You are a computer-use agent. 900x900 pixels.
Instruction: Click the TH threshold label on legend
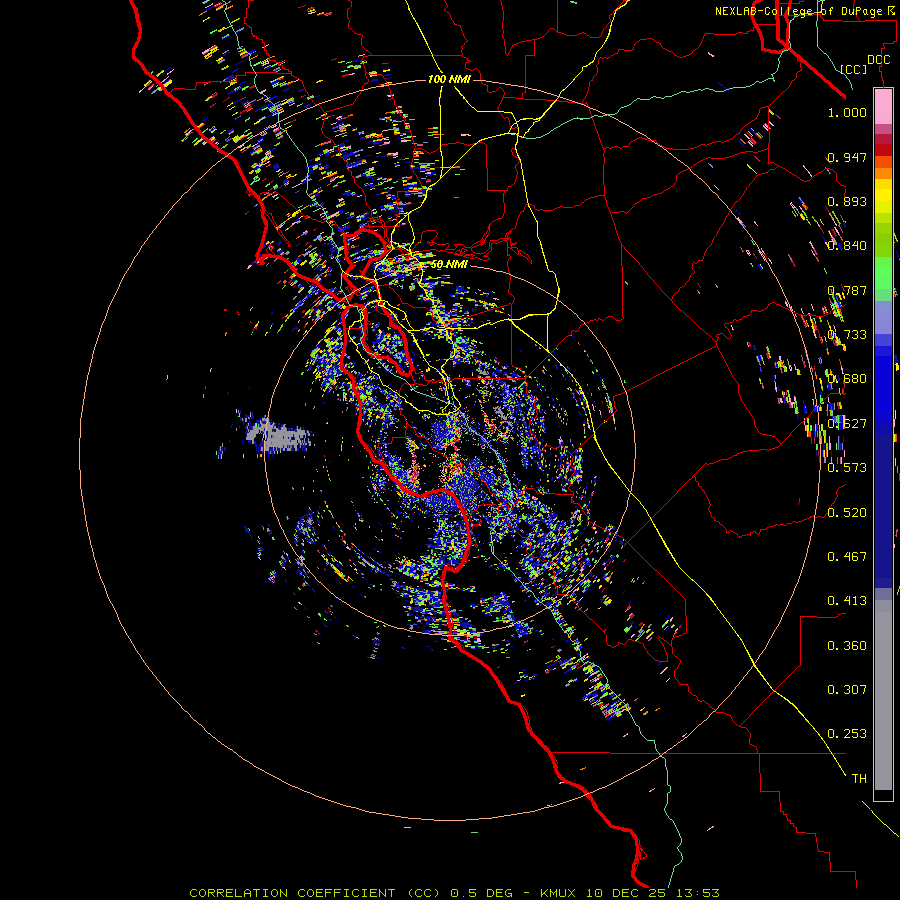pos(859,779)
